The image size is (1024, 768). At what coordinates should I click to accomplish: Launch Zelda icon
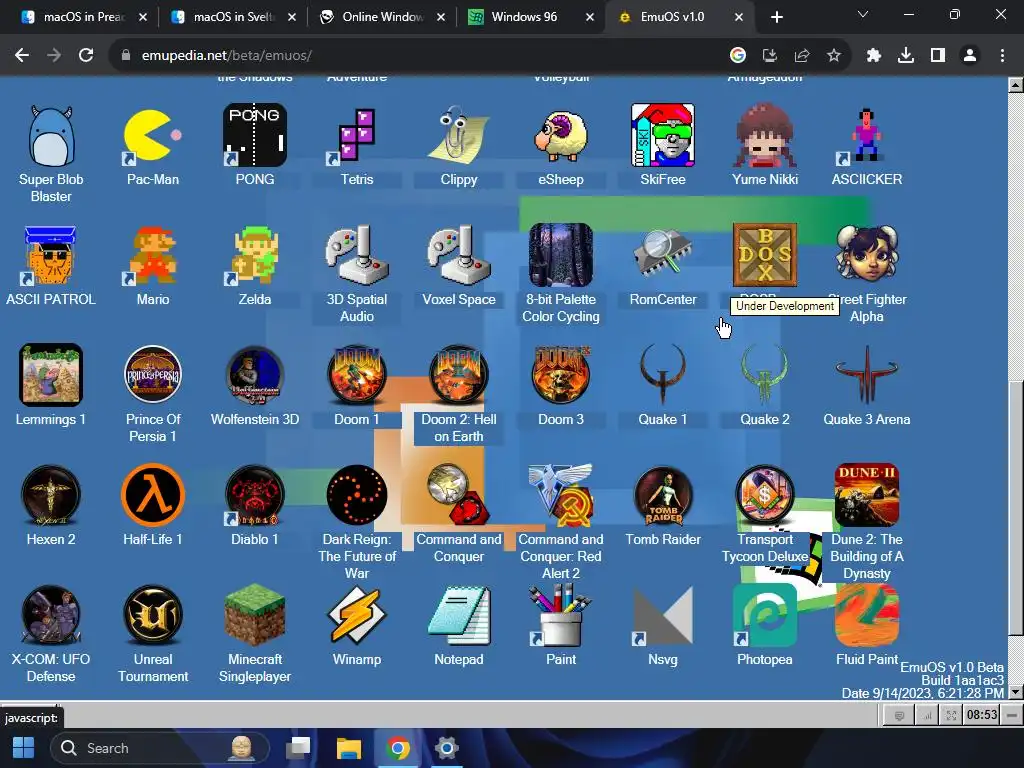pyautogui.click(x=255, y=255)
